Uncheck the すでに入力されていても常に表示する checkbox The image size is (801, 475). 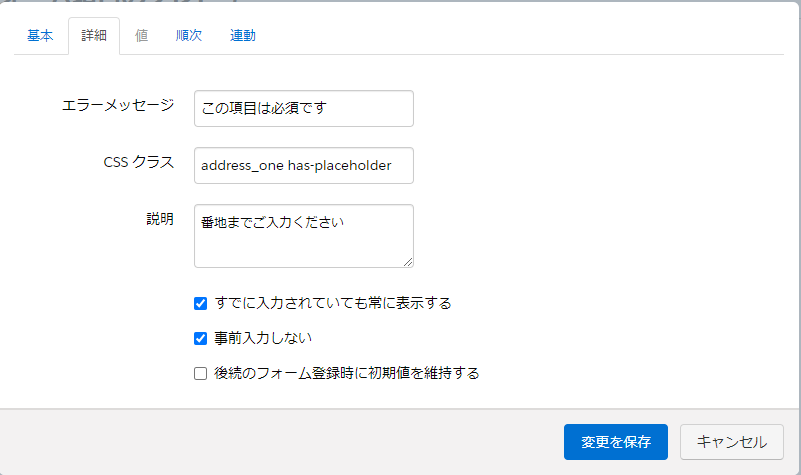(200, 303)
